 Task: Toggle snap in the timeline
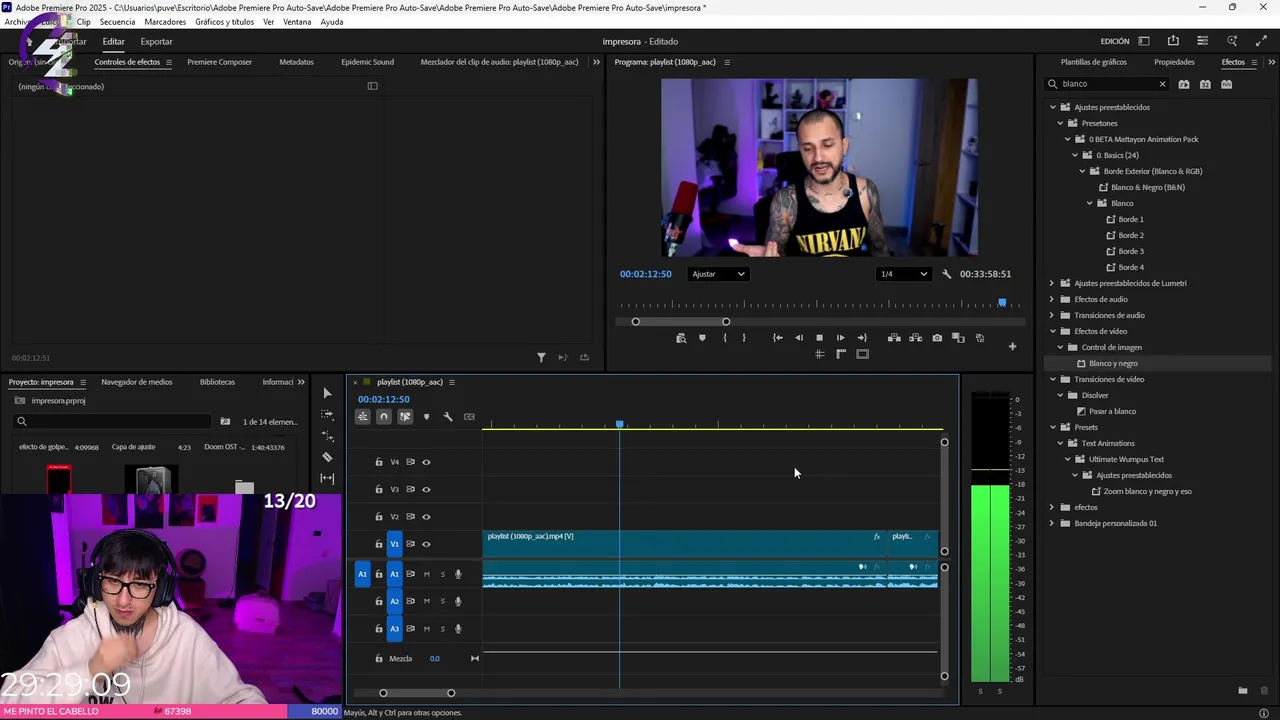384,417
